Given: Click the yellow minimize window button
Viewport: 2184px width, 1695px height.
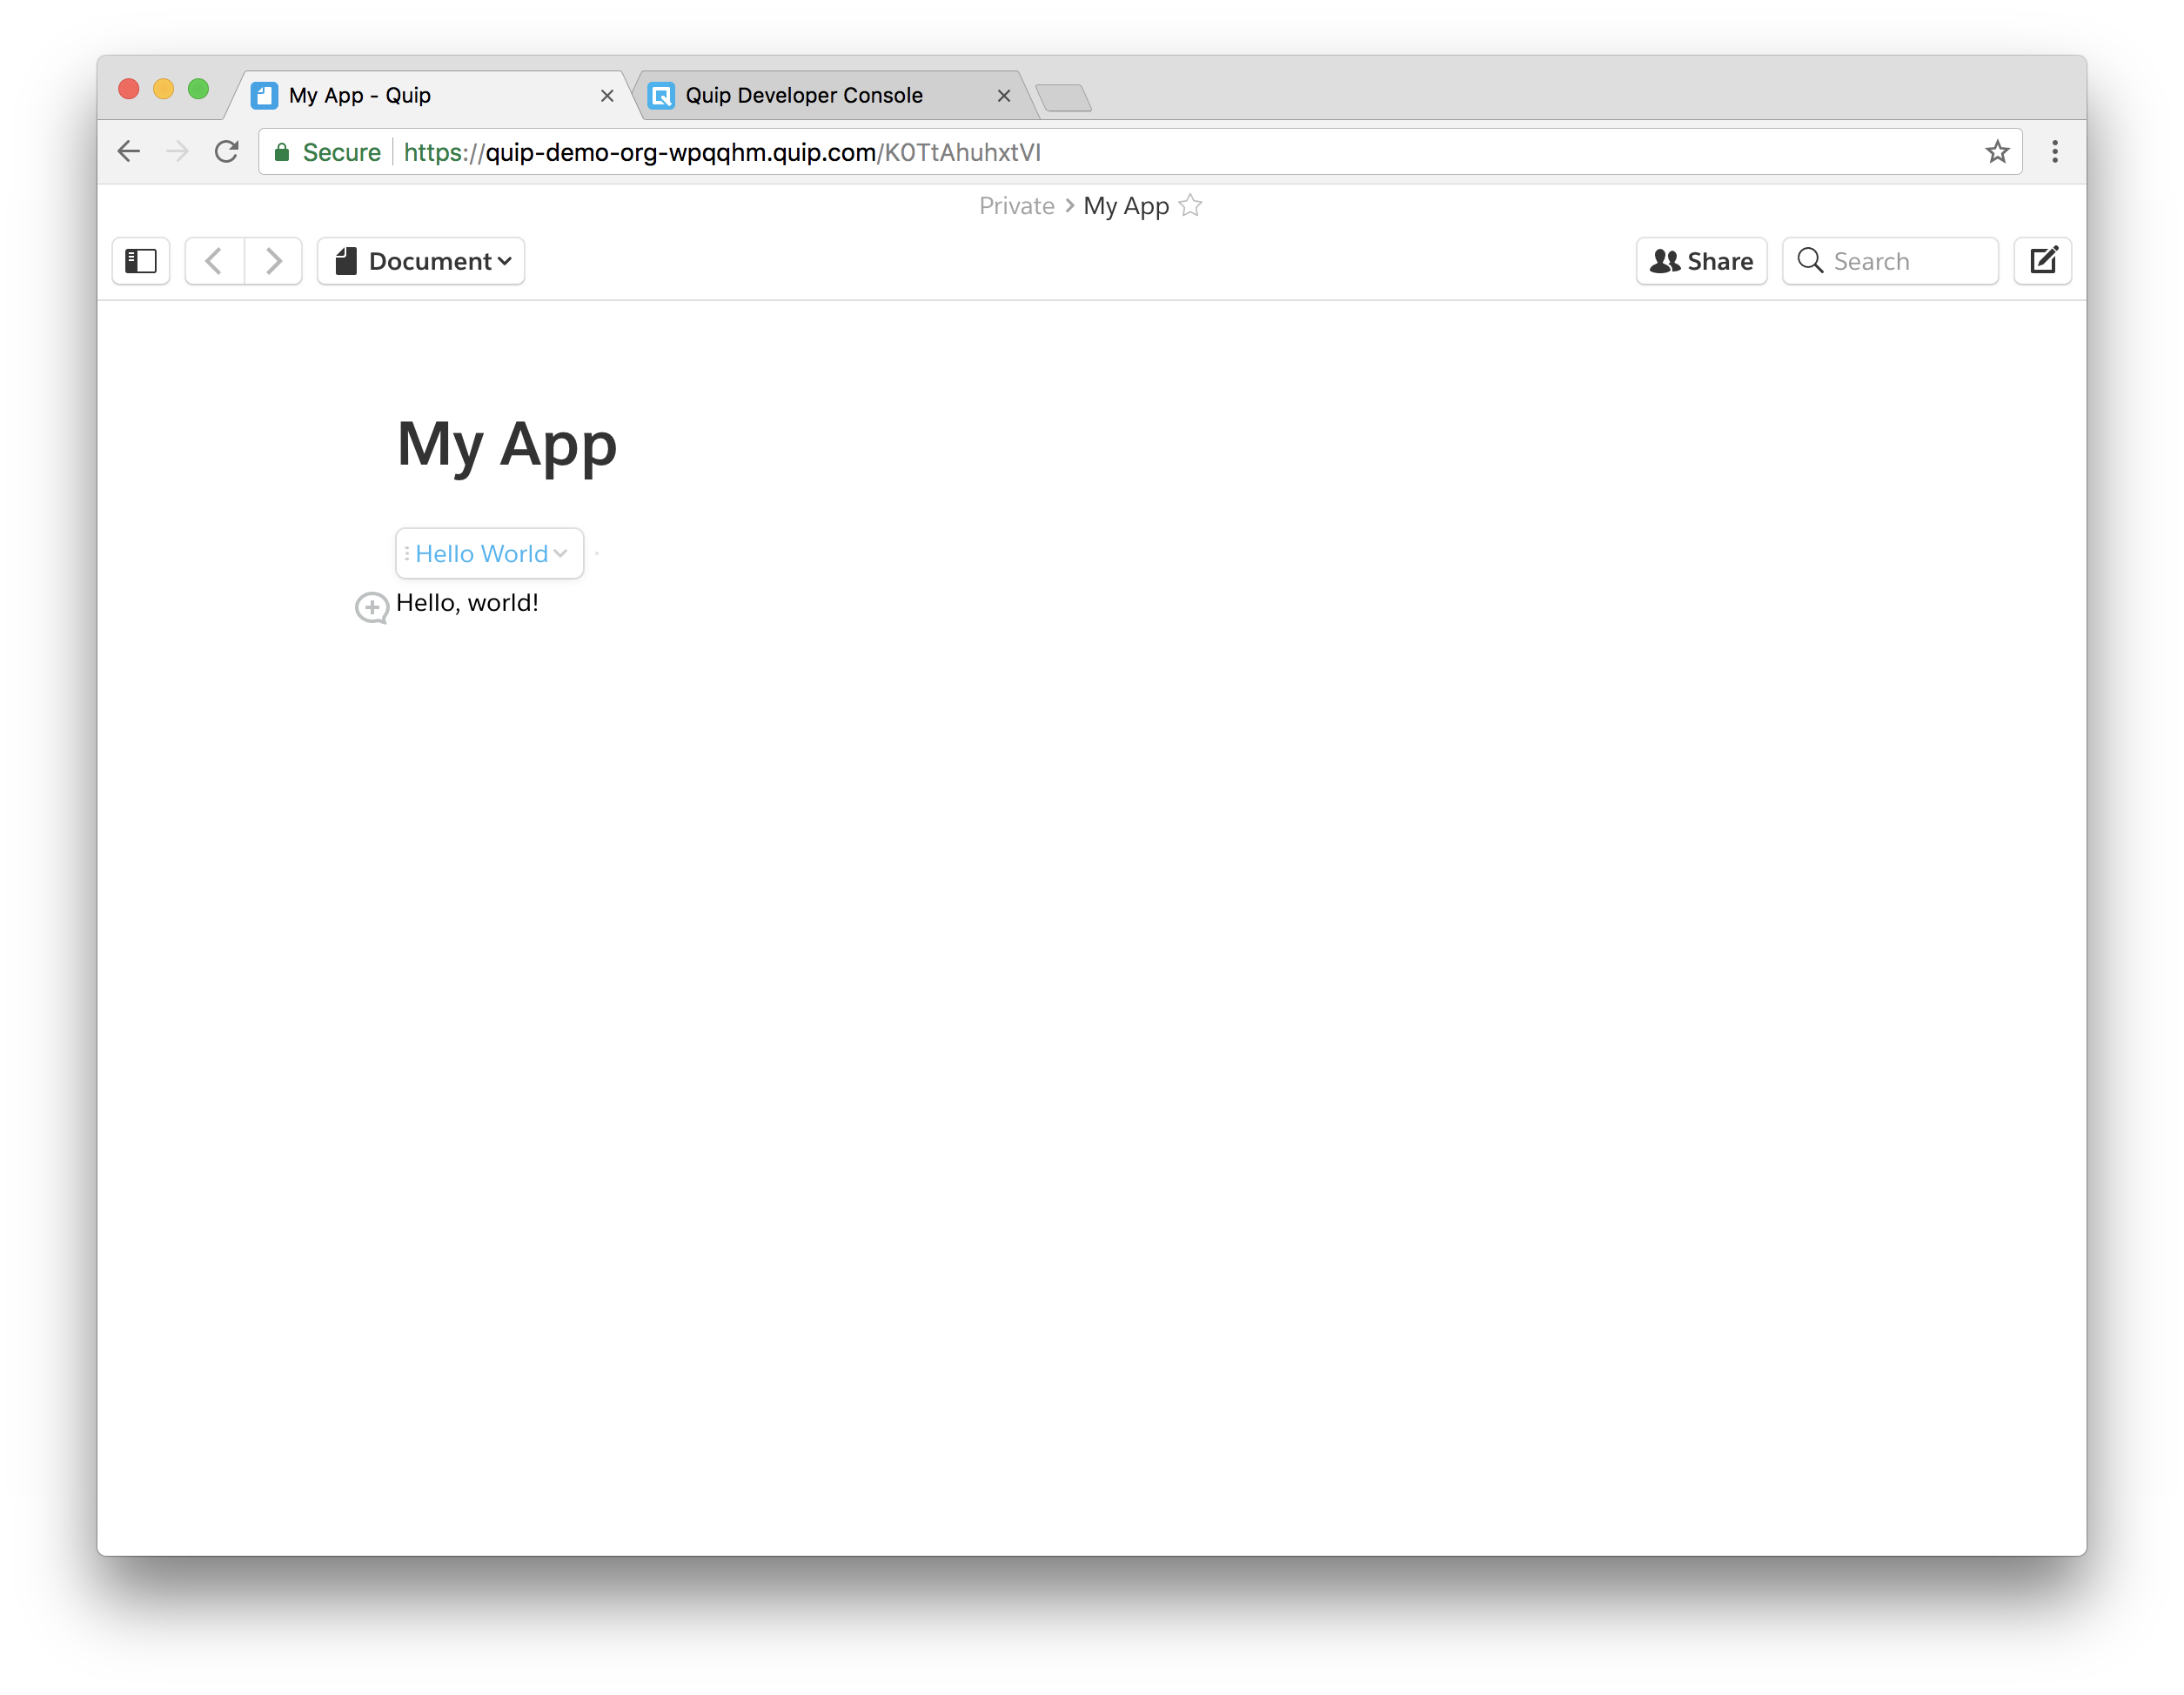Looking at the screenshot, I should 164,90.
